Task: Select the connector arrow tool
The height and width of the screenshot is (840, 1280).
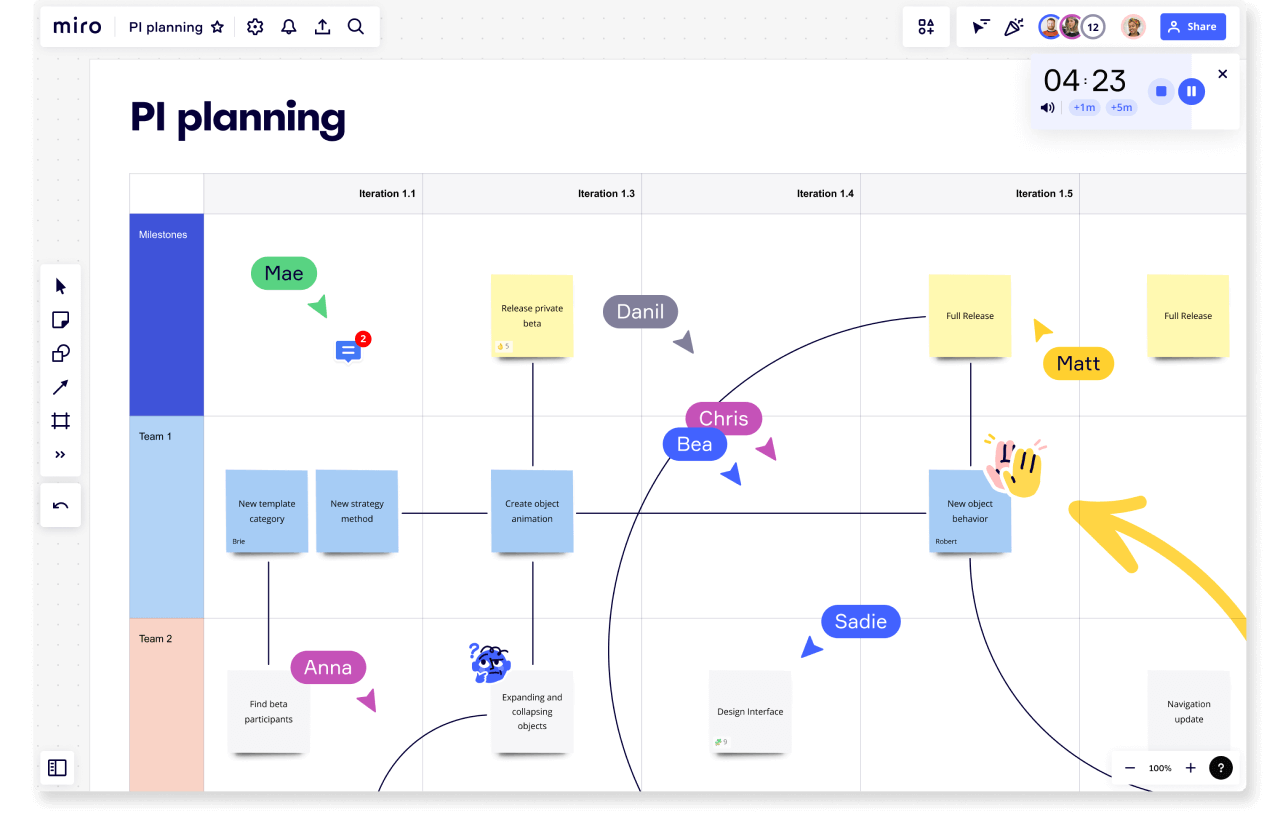Action: tap(60, 387)
